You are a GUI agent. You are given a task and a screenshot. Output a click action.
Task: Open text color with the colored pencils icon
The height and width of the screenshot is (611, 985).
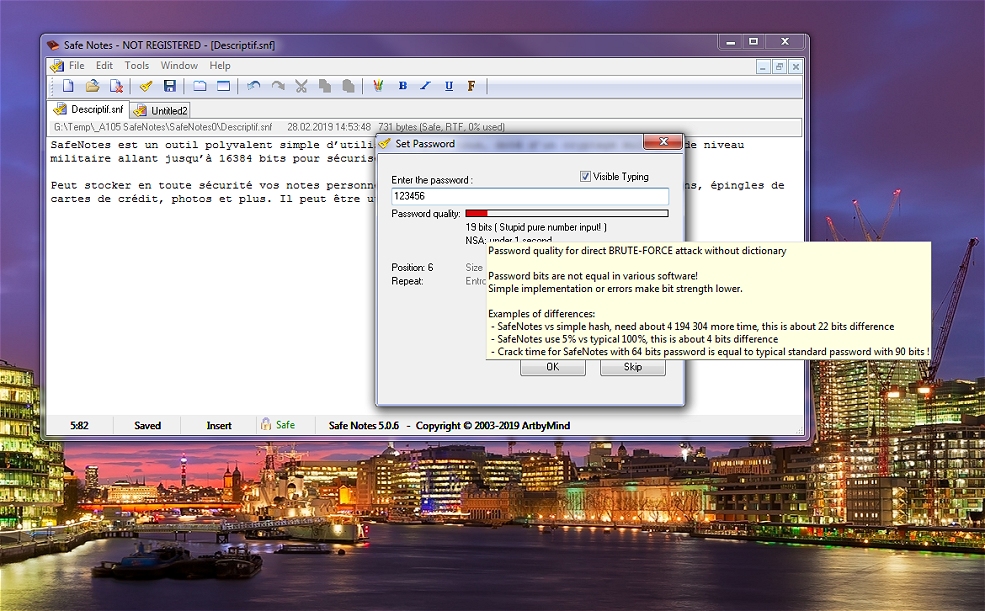point(378,86)
